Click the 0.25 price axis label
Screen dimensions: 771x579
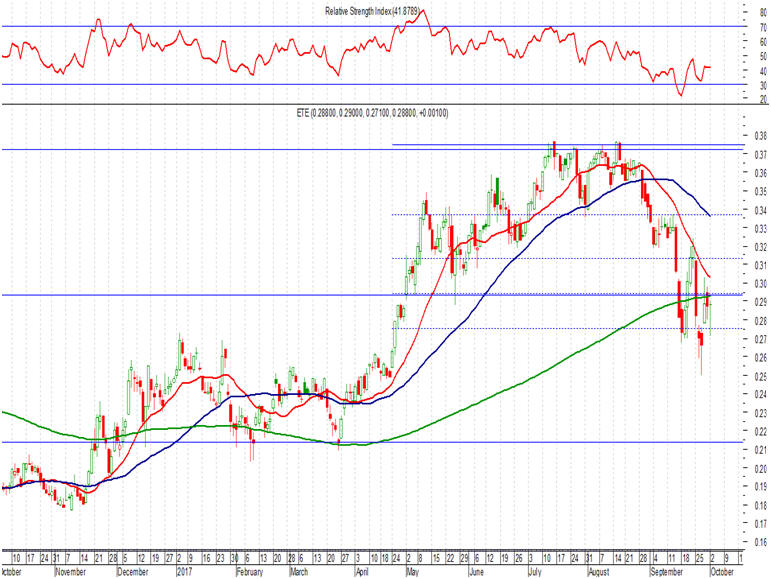coord(760,376)
